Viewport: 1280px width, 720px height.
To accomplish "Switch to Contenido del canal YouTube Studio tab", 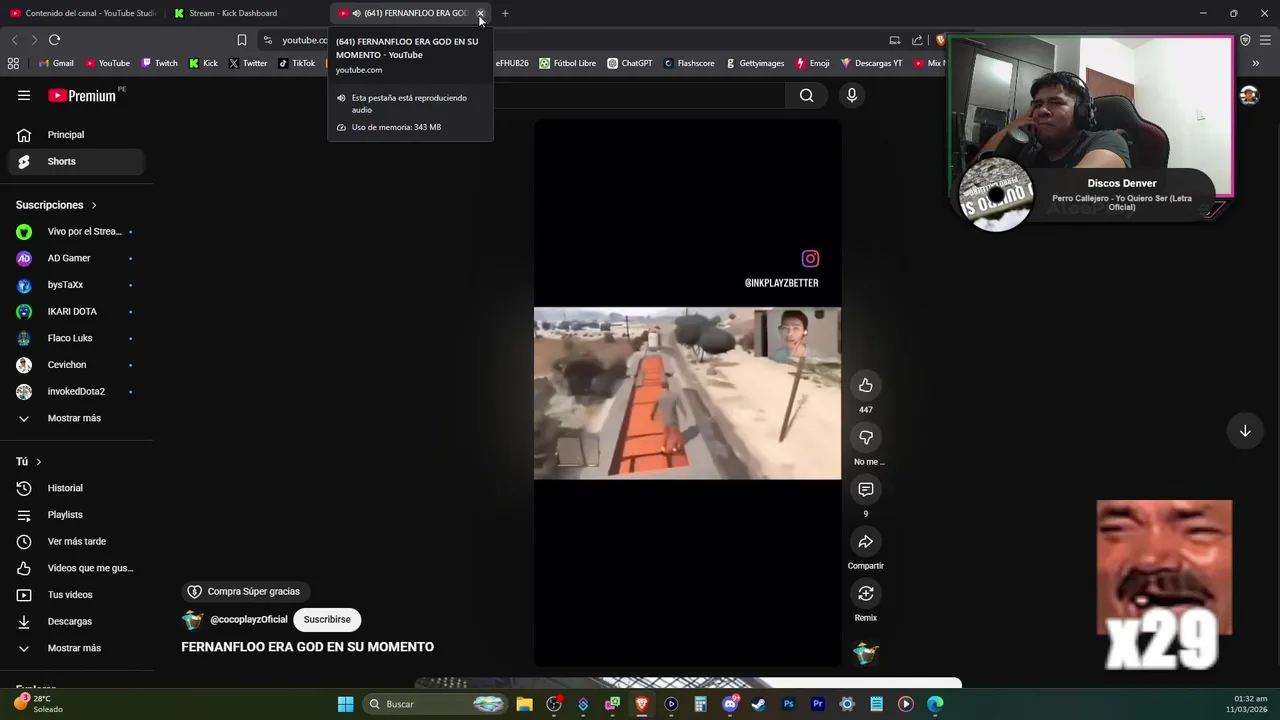I will point(83,13).
